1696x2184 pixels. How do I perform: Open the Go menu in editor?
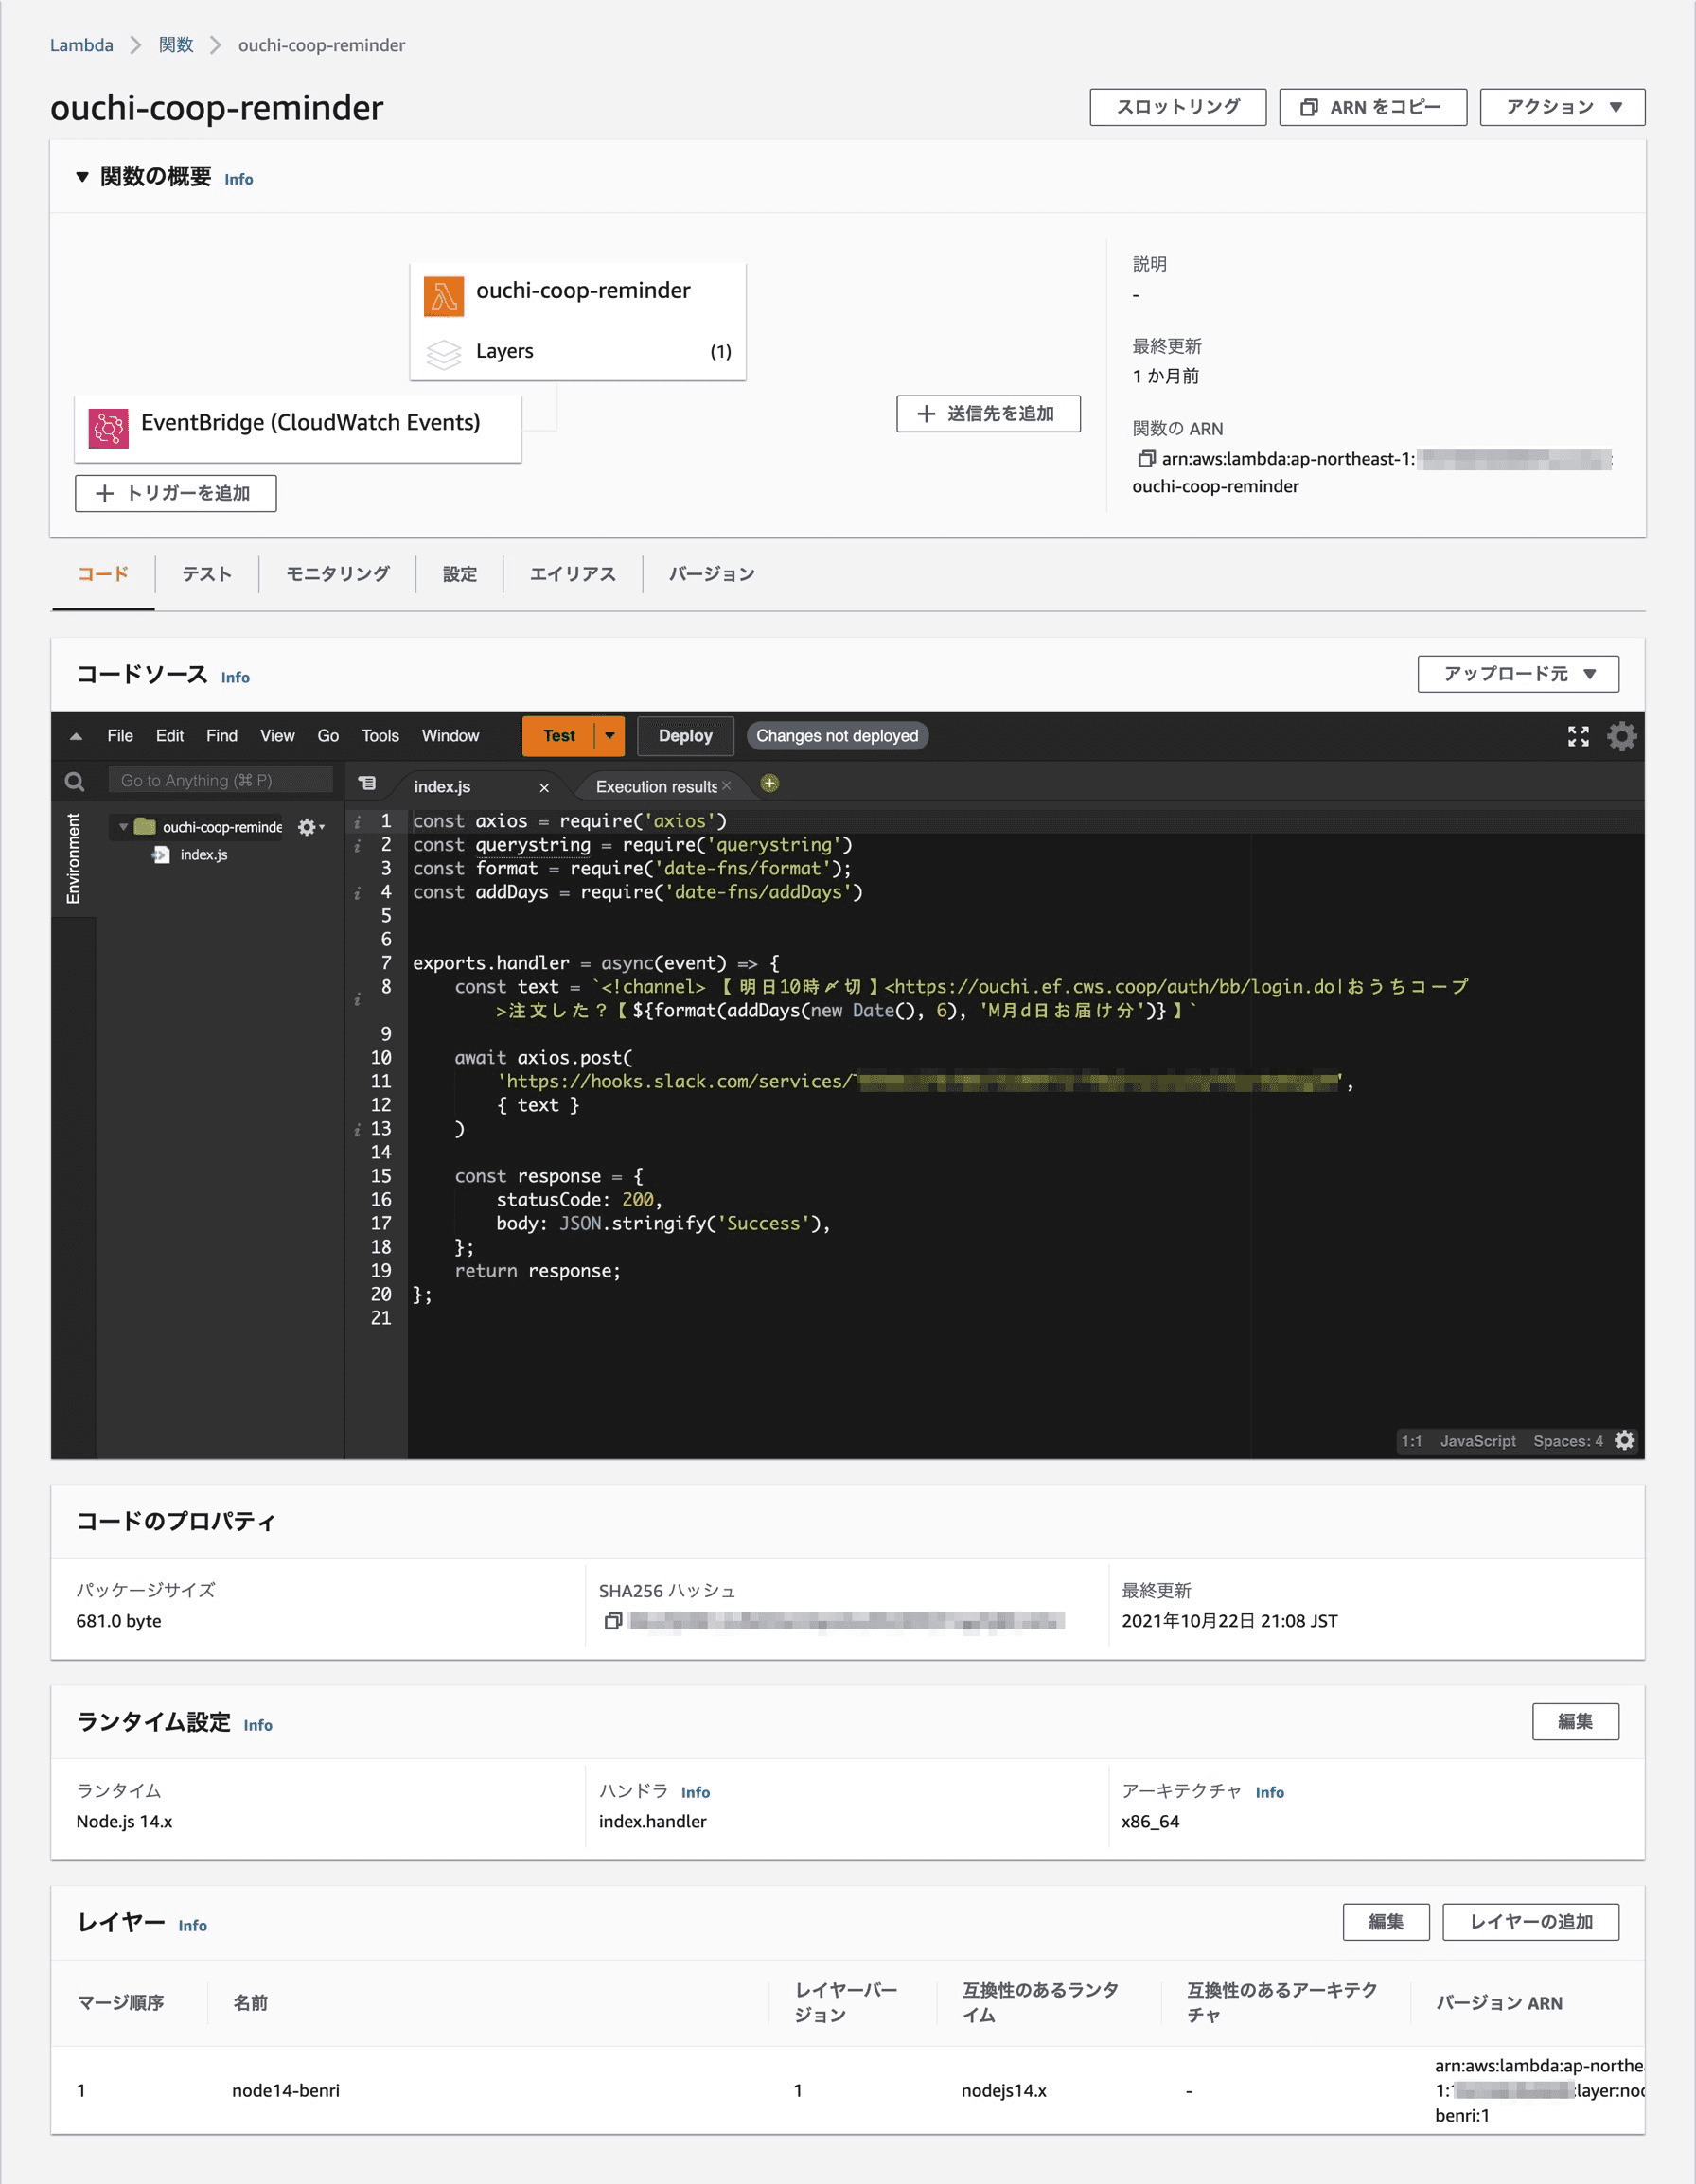(x=328, y=736)
